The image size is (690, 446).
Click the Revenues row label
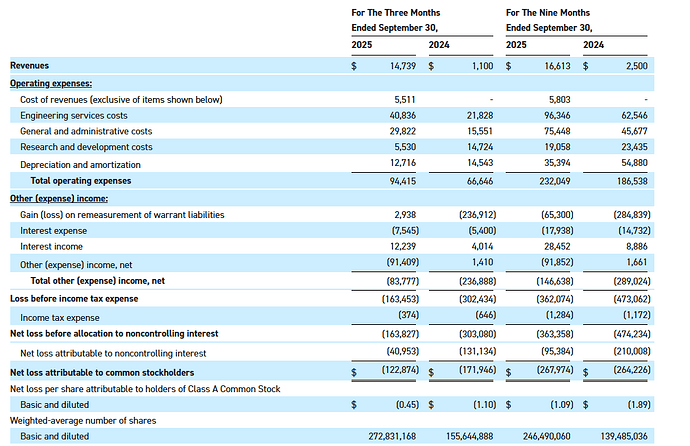(x=30, y=65)
